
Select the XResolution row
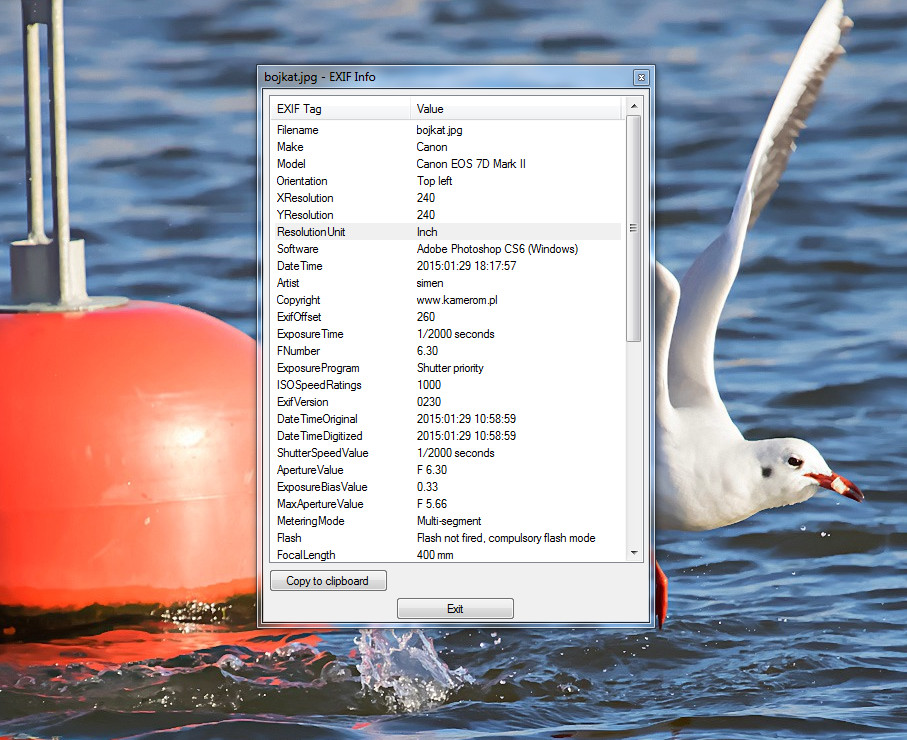446,198
